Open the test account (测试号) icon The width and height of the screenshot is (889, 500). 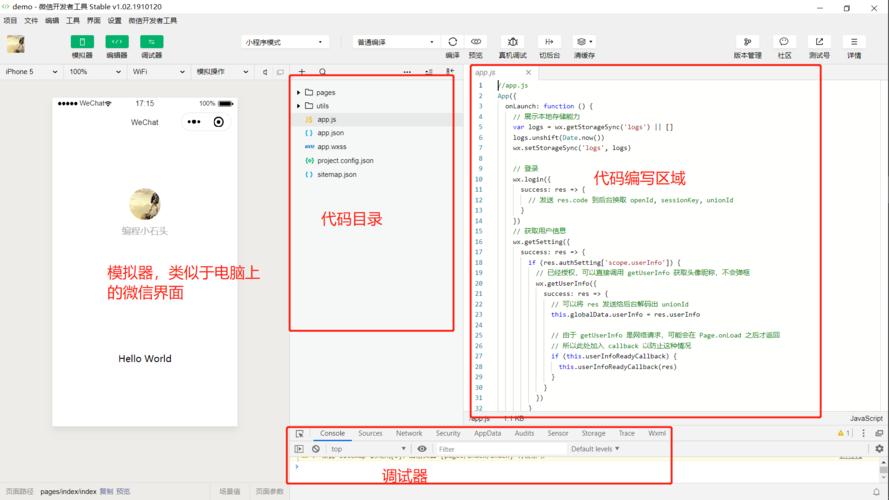[x=819, y=41]
